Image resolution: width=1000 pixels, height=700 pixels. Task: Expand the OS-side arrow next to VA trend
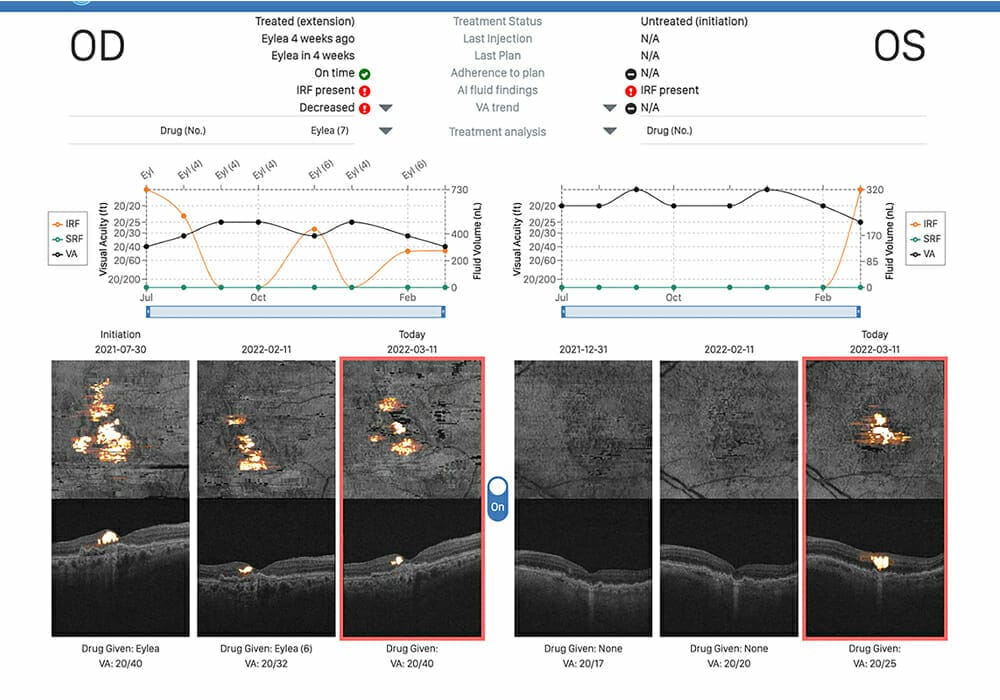tap(608, 108)
